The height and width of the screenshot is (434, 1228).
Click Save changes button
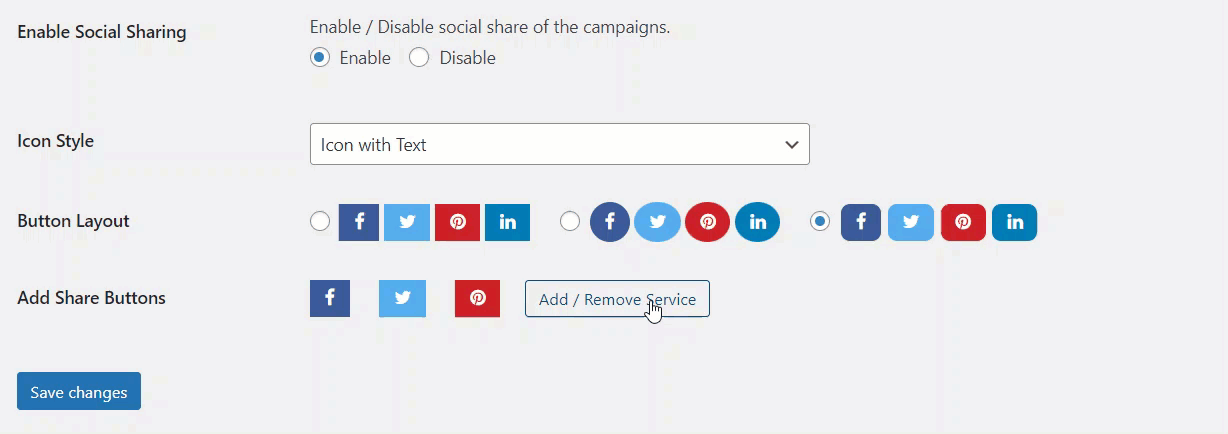coord(79,392)
